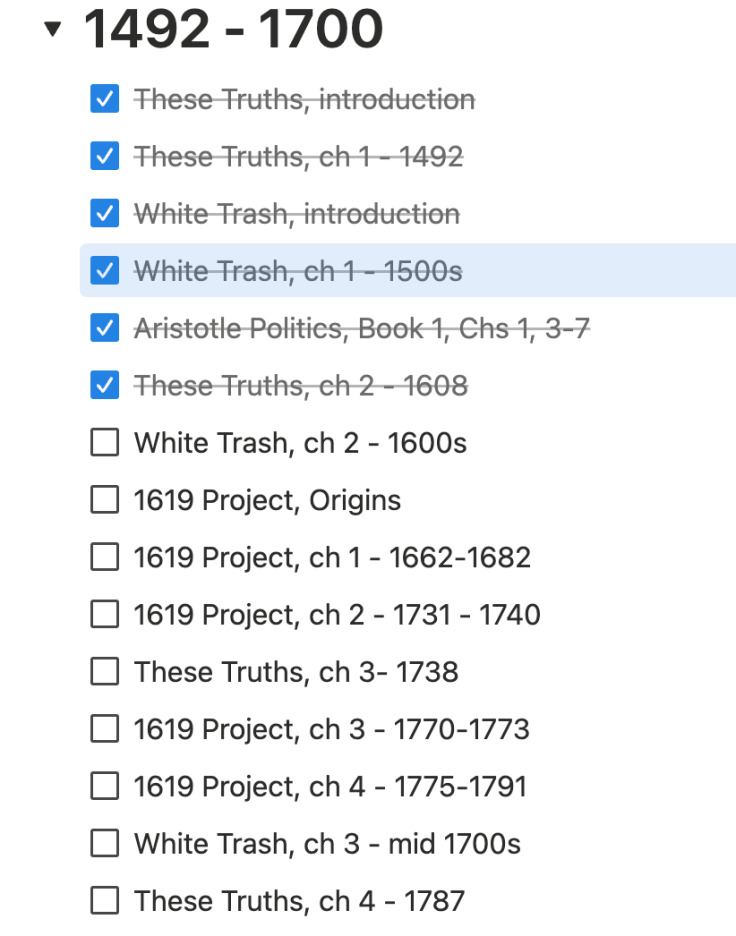Click the 1492 - 1700 heading text
Viewport: 736px width, 936px height.
click(233, 29)
